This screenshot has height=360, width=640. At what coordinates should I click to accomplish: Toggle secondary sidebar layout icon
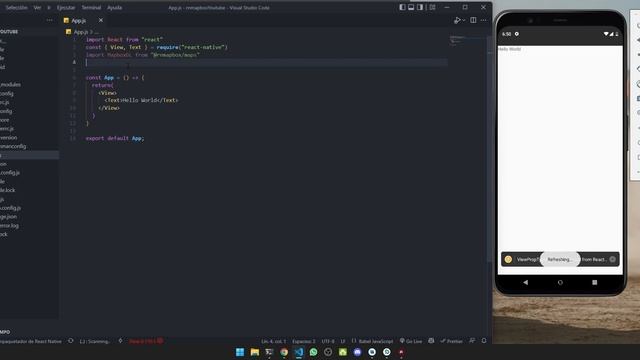420,7
